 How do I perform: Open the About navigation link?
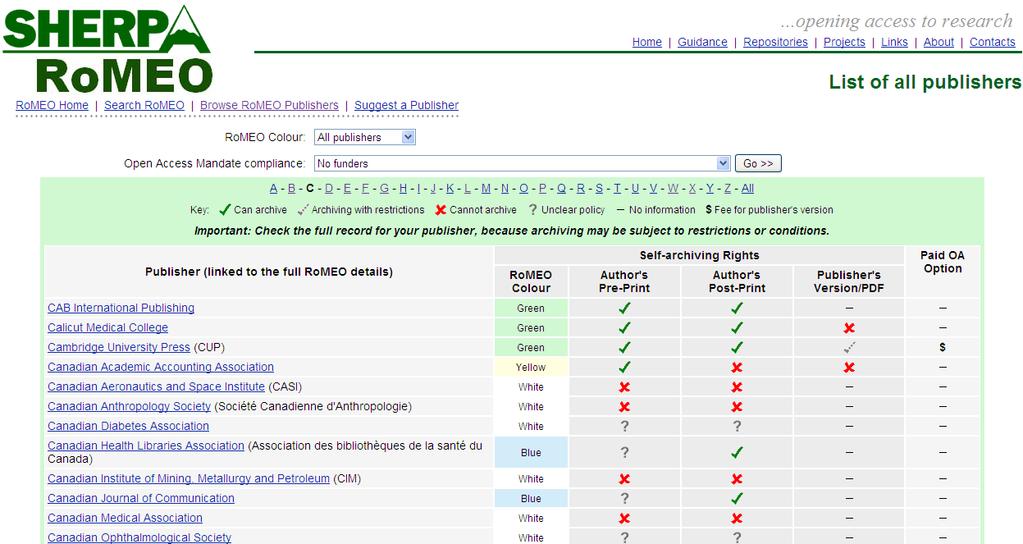coord(938,42)
